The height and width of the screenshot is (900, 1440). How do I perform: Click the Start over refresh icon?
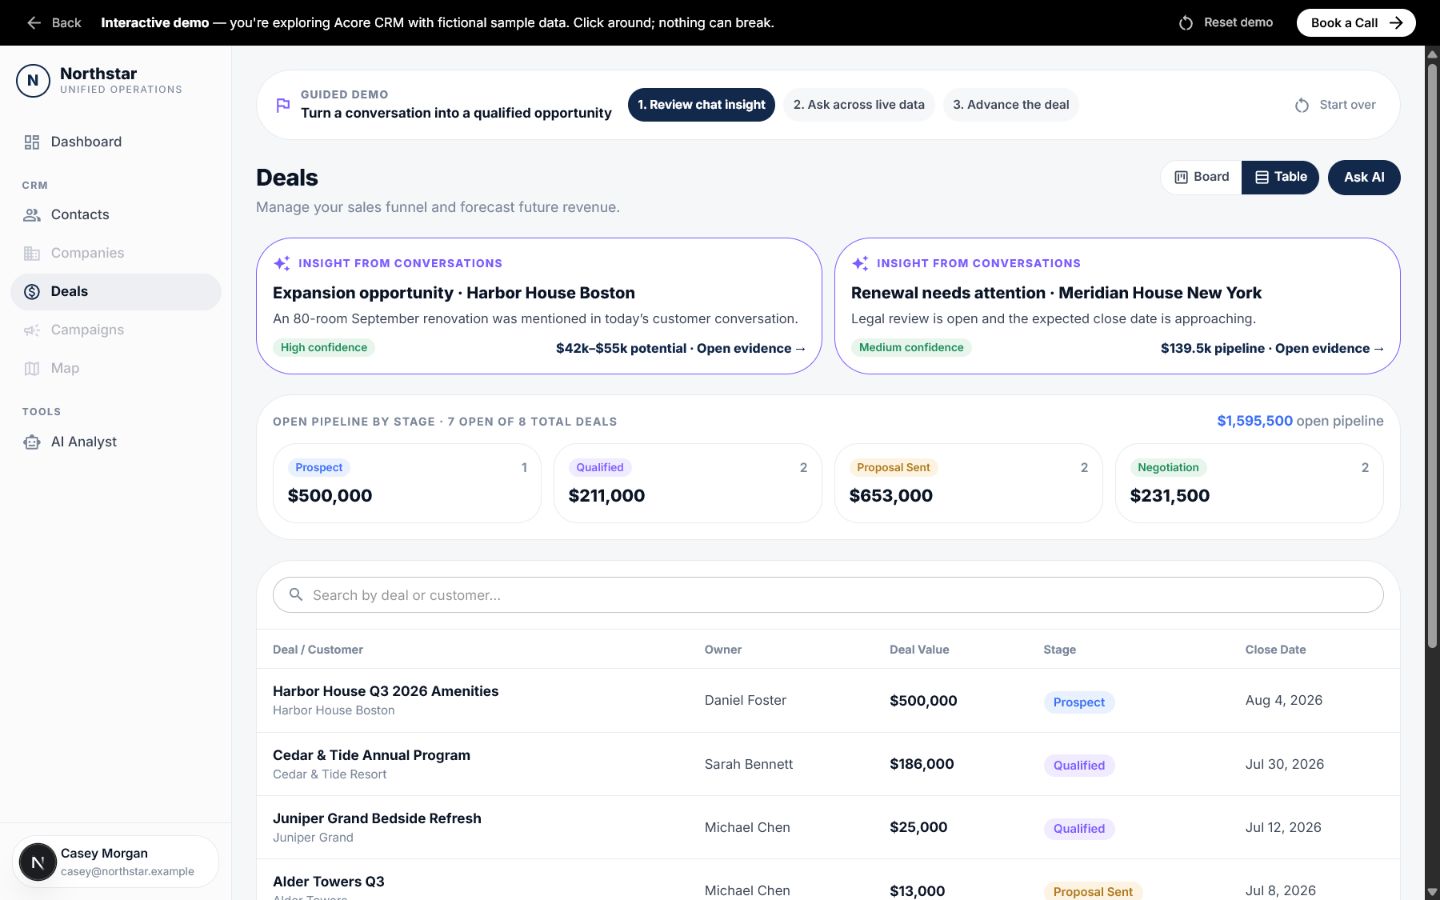(x=1302, y=105)
